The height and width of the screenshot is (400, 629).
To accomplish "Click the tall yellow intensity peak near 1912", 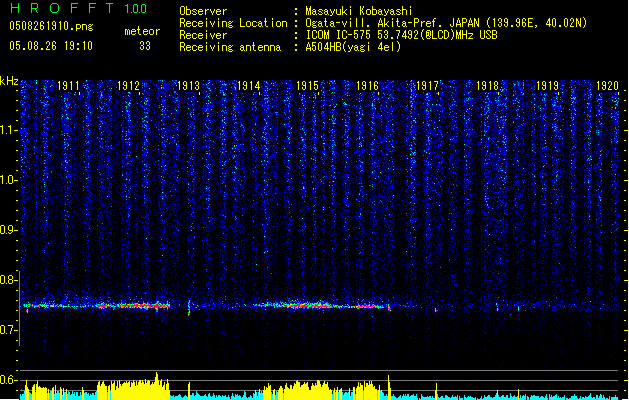I will coord(157,385).
